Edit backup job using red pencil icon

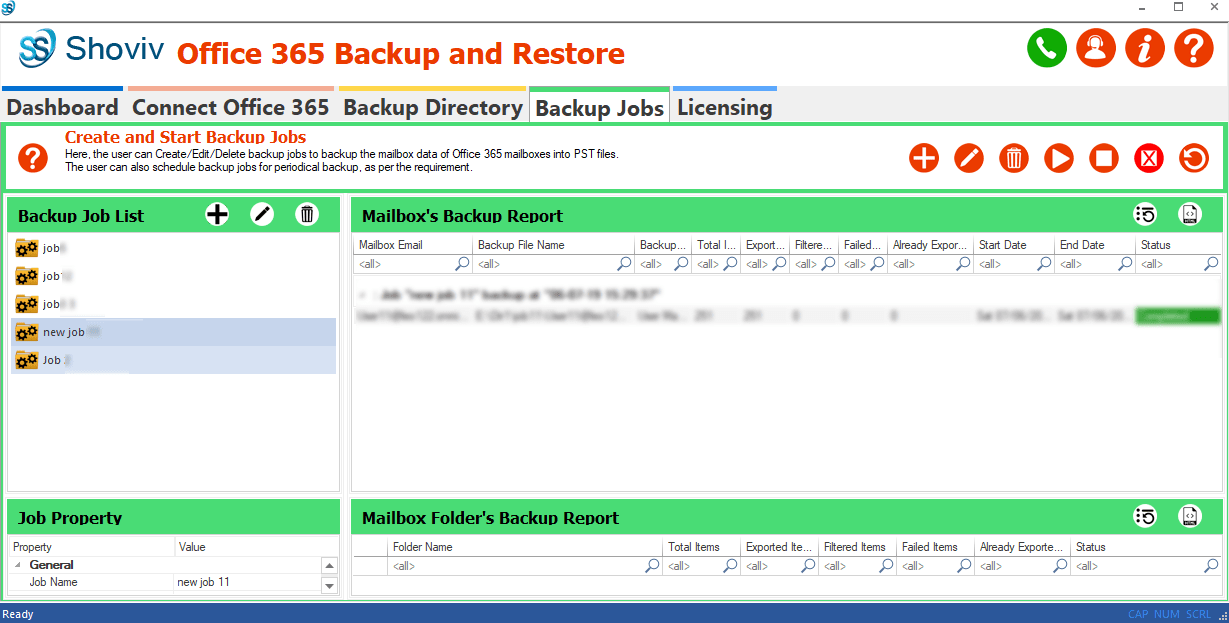tap(969, 158)
